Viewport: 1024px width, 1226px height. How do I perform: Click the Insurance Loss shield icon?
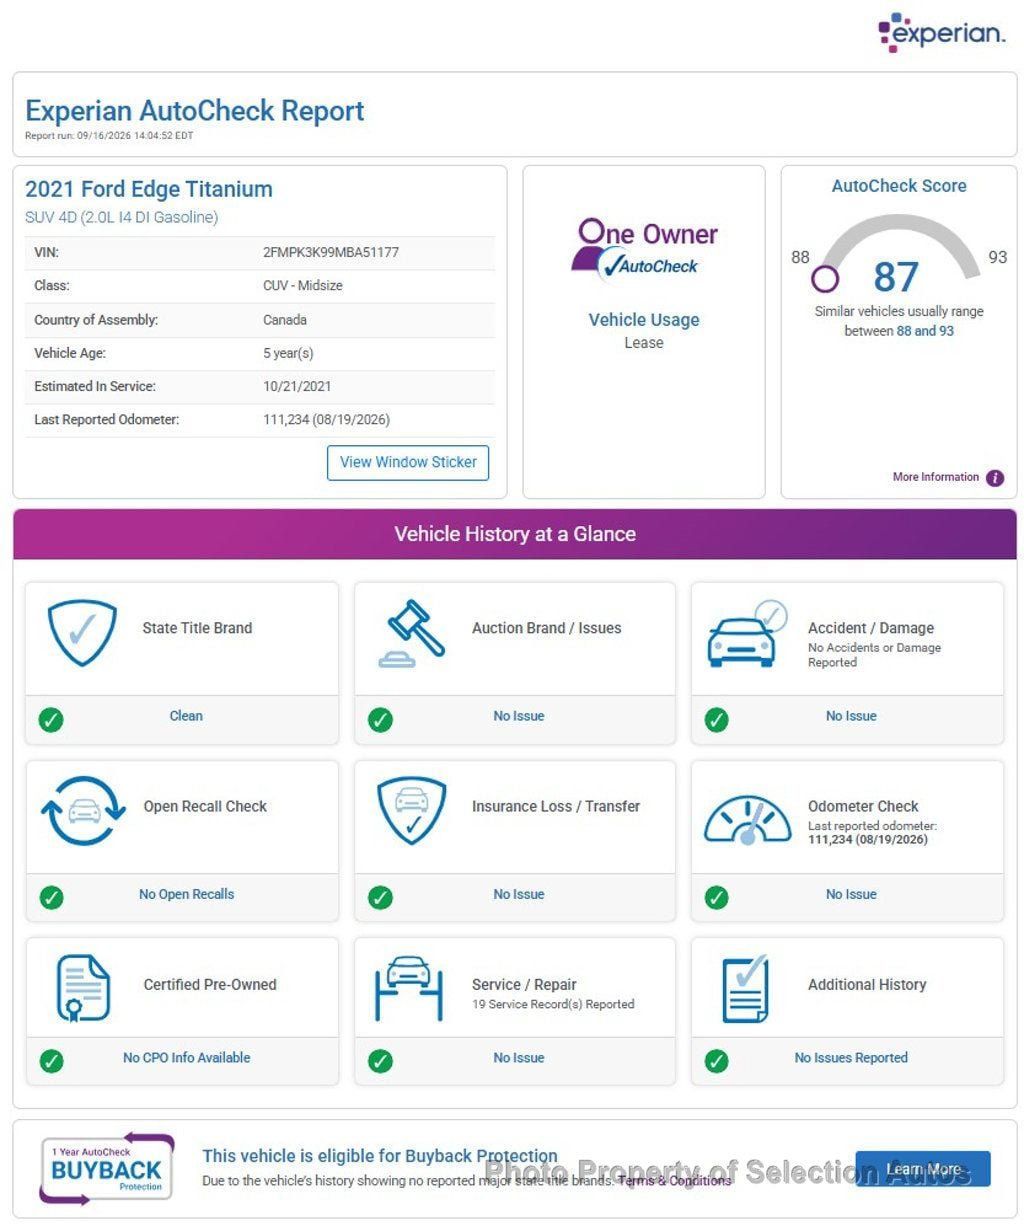tap(411, 811)
